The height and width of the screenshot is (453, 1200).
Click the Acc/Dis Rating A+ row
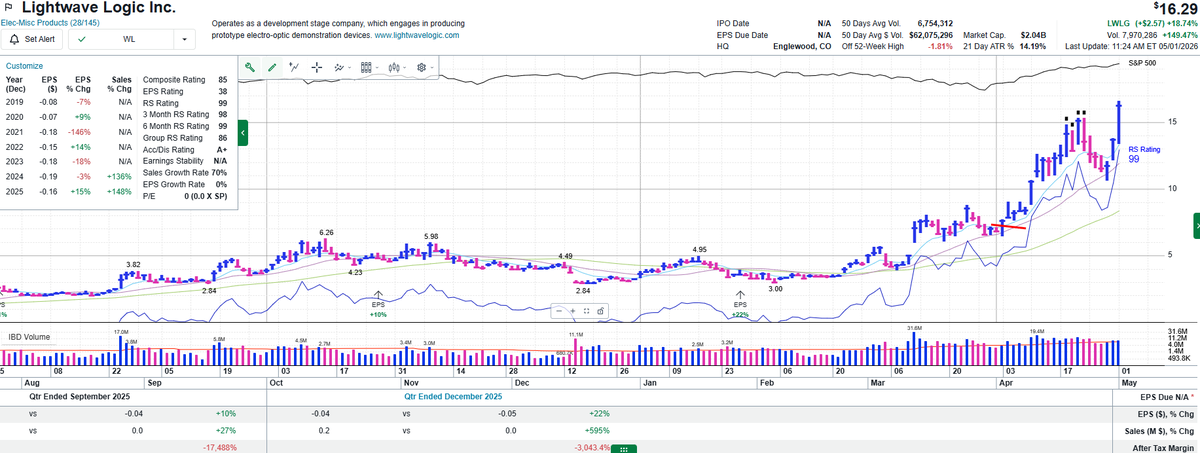pyautogui.click(x=186, y=150)
